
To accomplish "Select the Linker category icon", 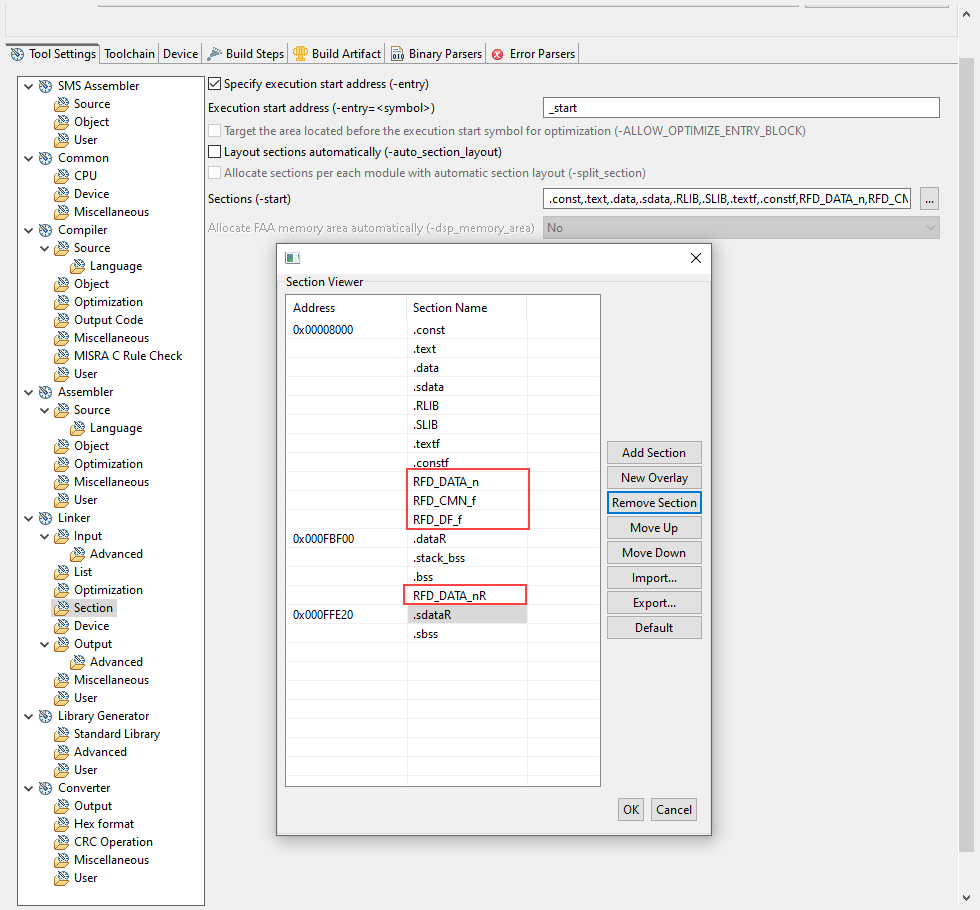I will [x=46, y=518].
